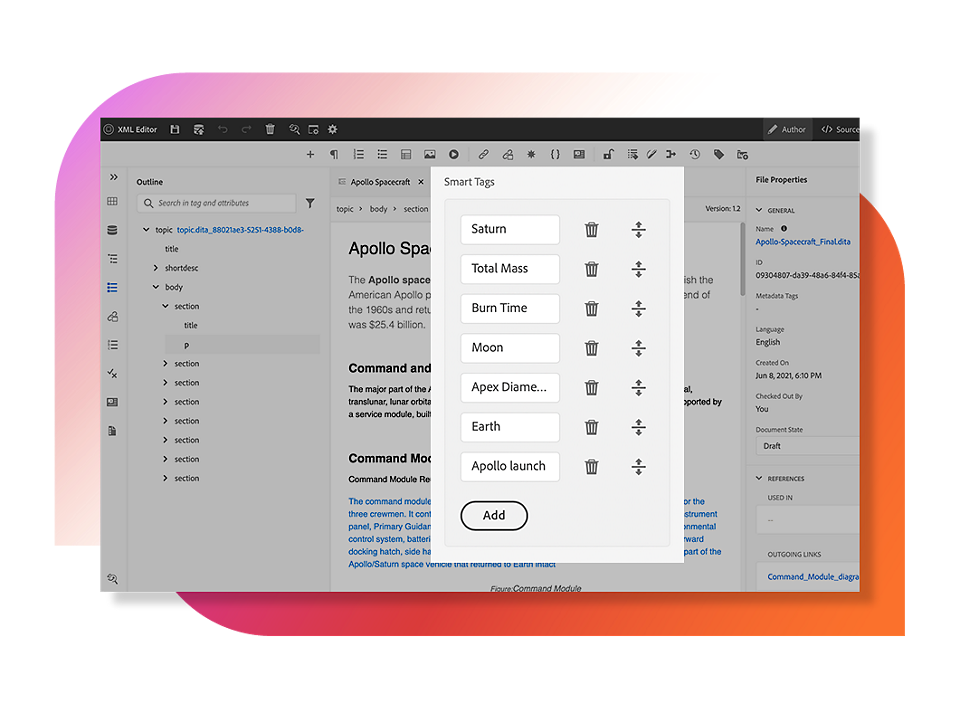Click the Add button in Smart Tags

coord(494,515)
